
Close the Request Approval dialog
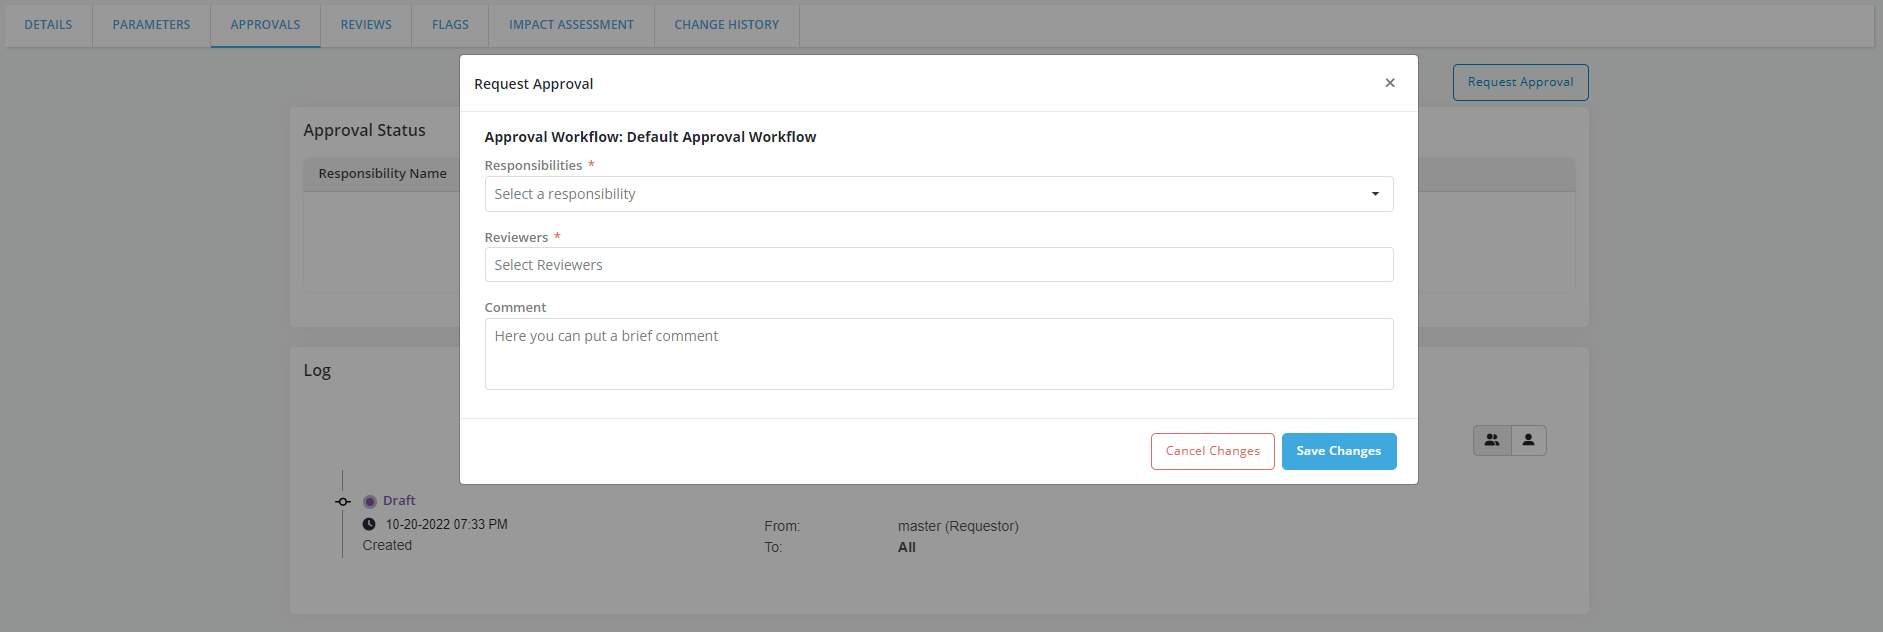[x=1389, y=83]
